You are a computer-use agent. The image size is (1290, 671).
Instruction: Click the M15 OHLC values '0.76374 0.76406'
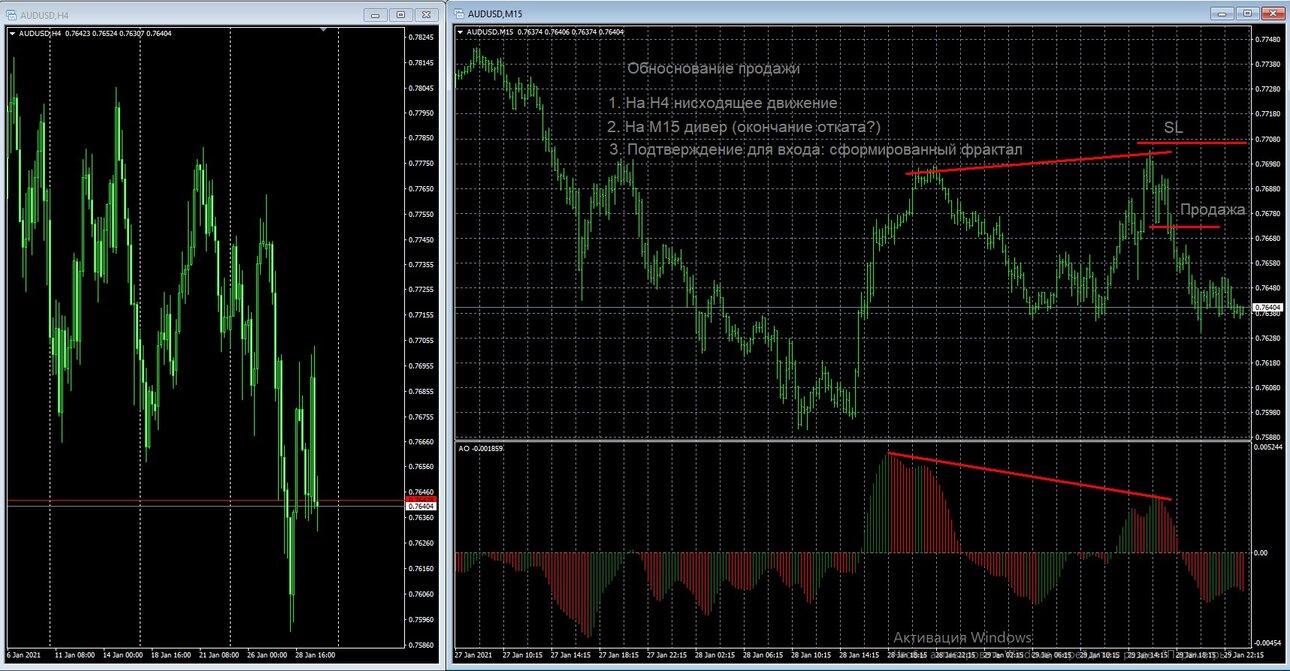coord(544,32)
